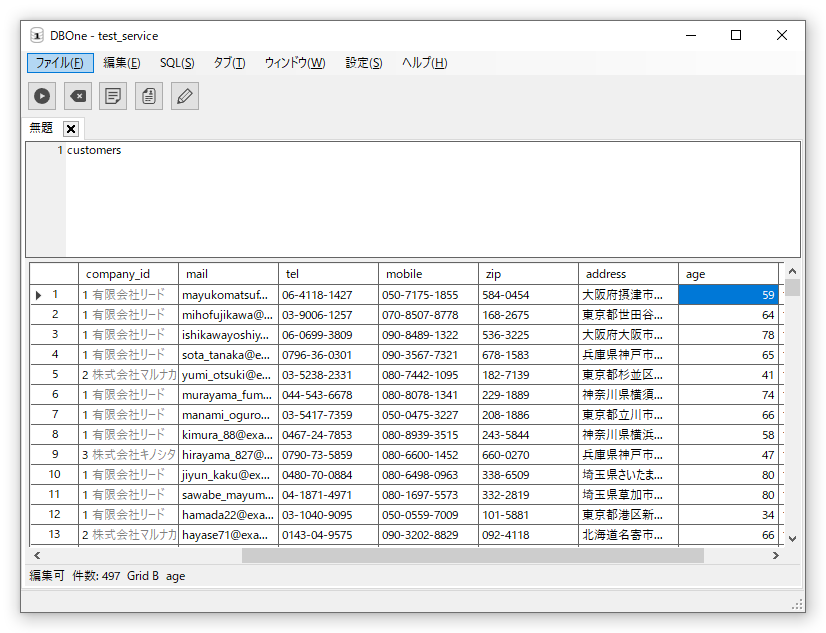Click the pencil edit toolbar icon
Viewport: 826px width, 633px height.
click(x=185, y=96)
